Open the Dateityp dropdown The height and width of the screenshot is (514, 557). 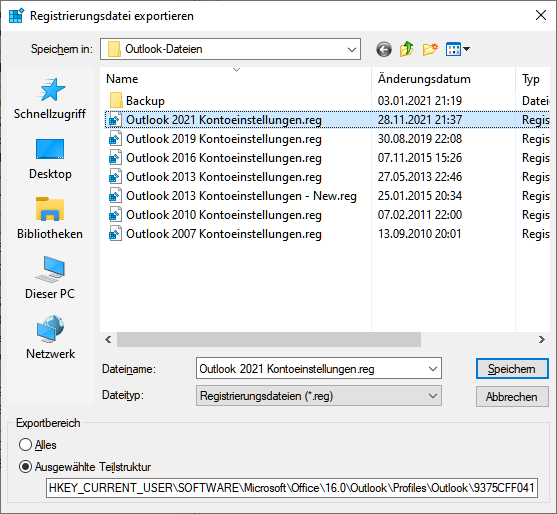pyautogui.click(x=319, y=396)
